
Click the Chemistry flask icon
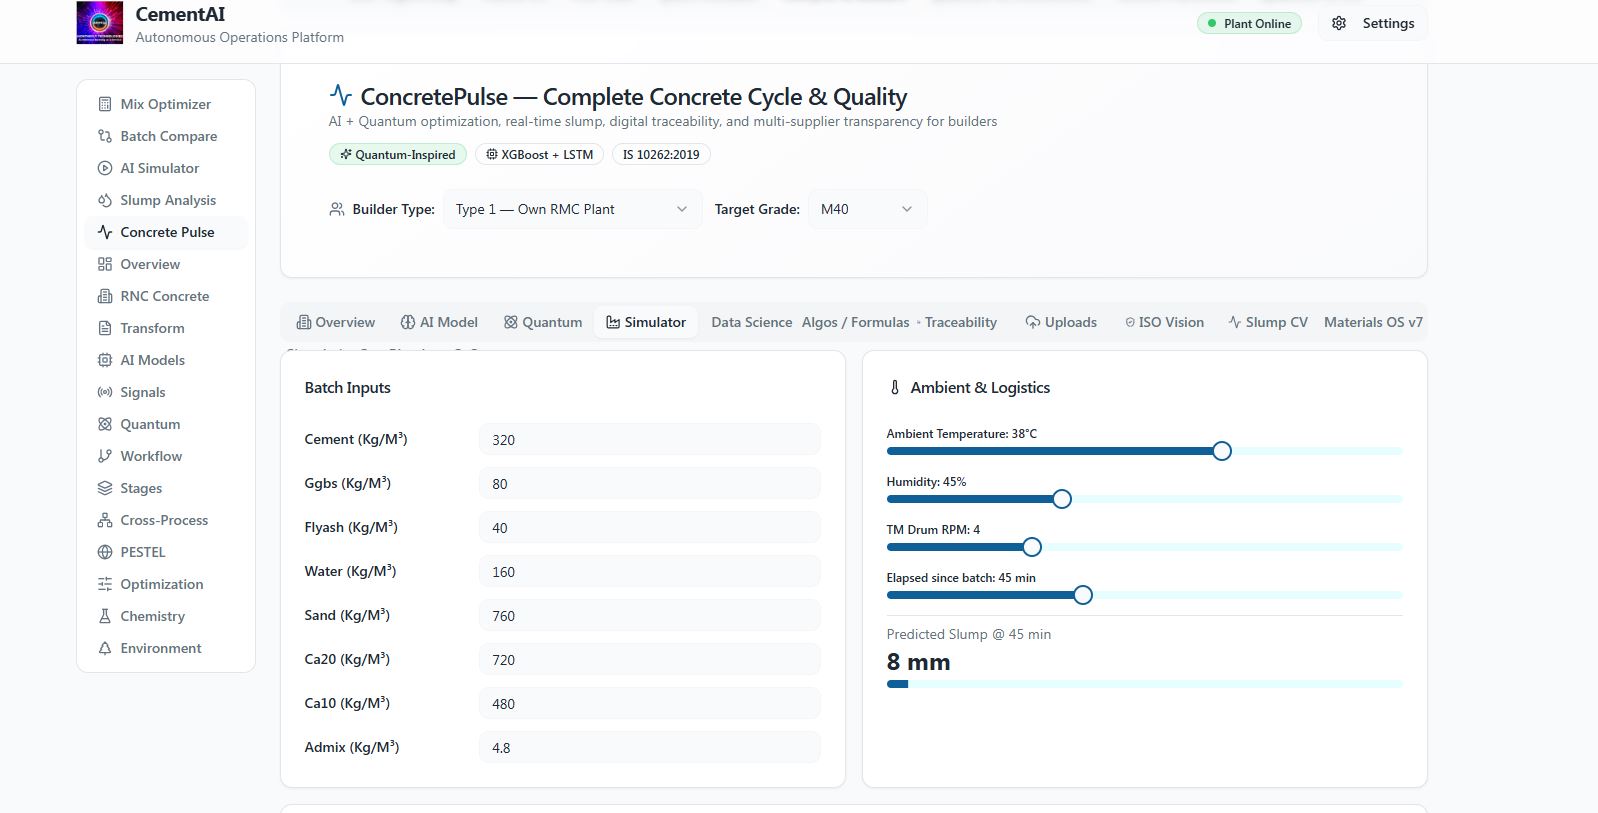[105, 616]
